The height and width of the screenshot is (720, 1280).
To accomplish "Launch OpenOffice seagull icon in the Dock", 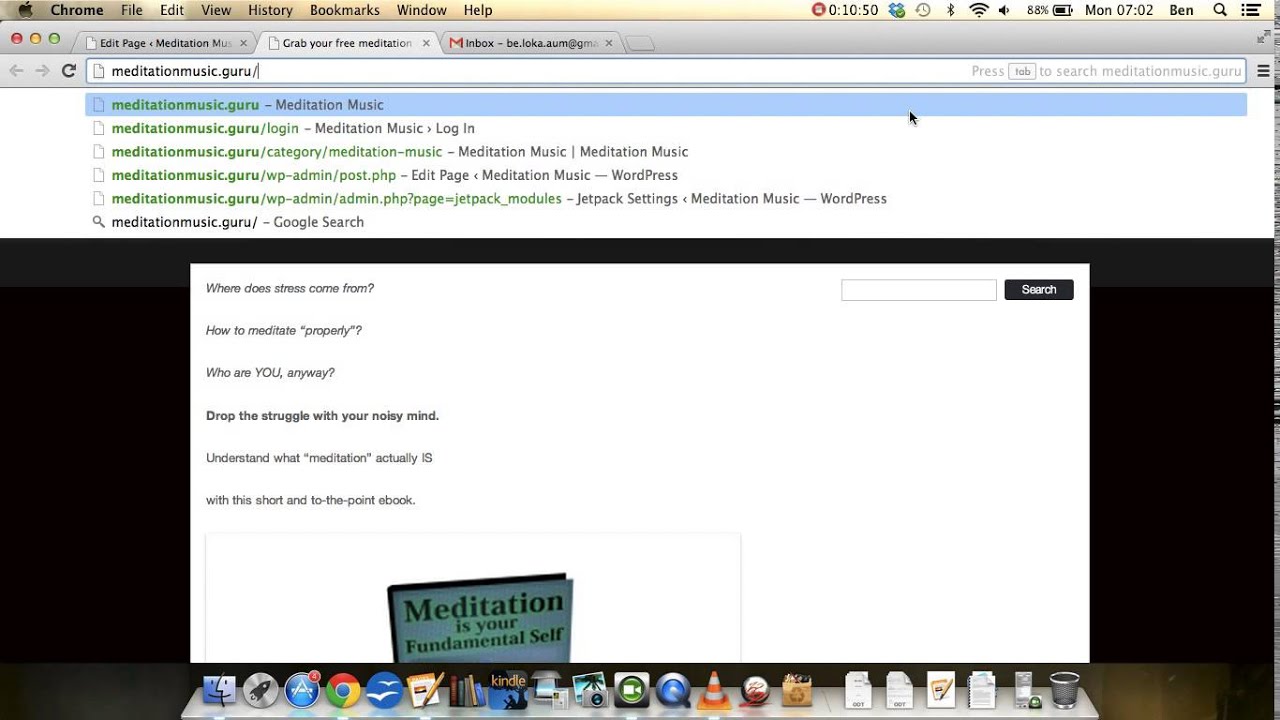I will point(384,690).
